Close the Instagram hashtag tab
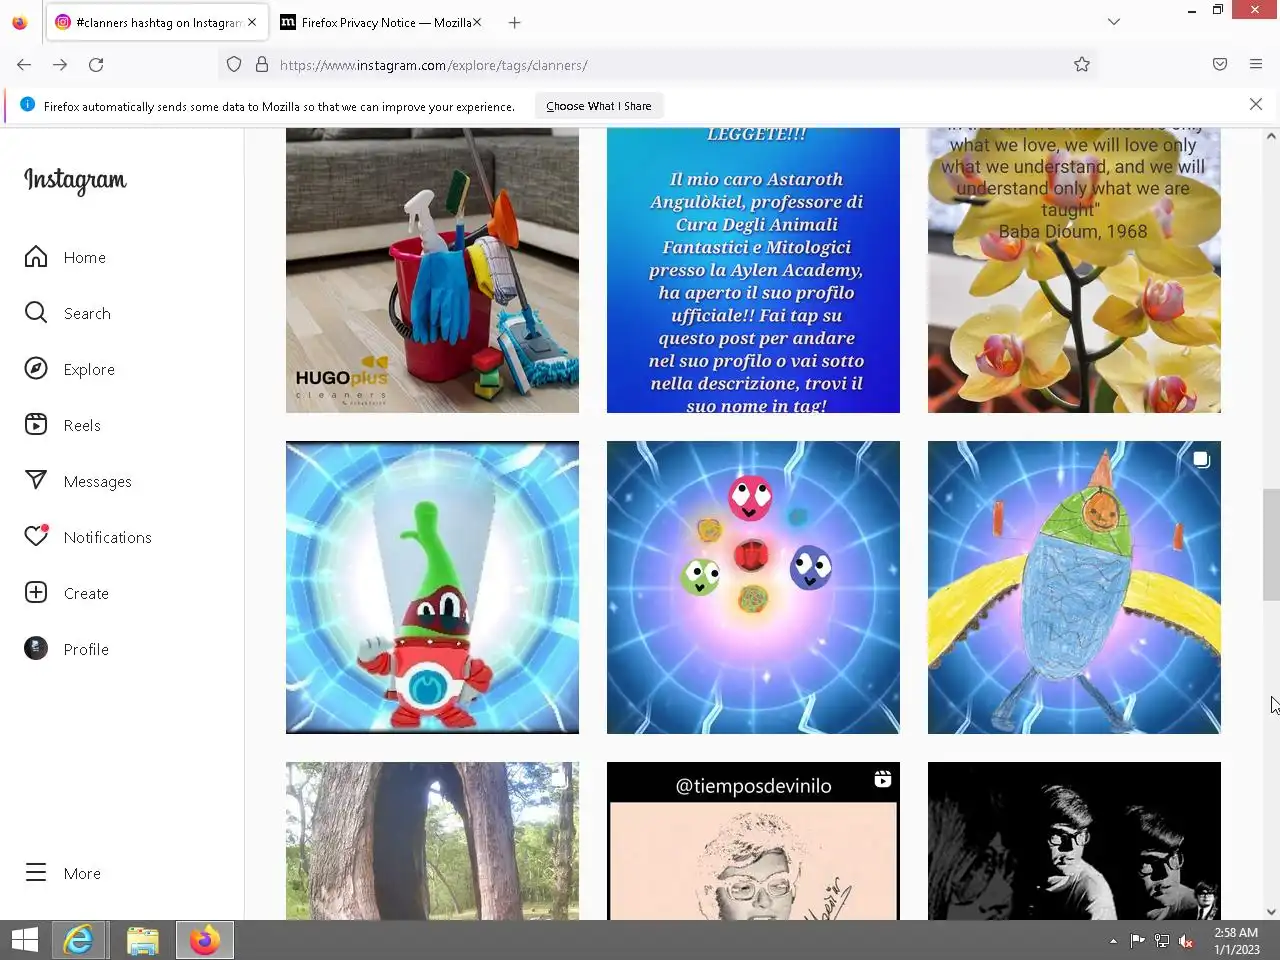The width and height of the screenshot is (1280, 960). tap(252, 22)
